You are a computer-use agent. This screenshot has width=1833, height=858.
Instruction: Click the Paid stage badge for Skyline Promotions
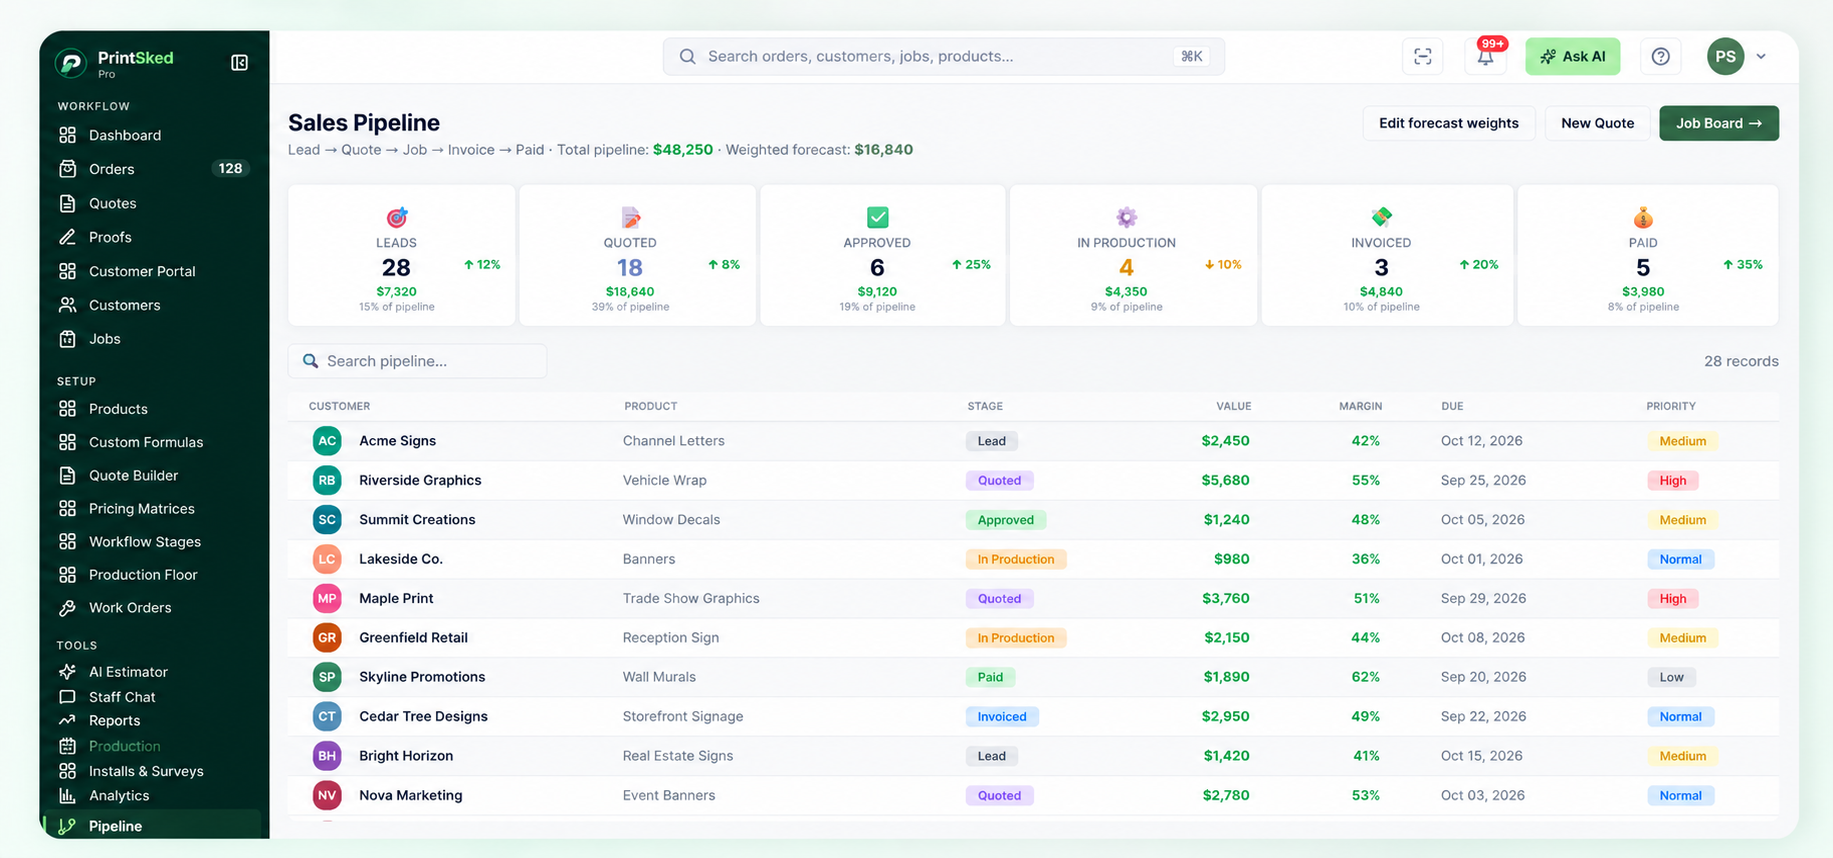click(990, 677)
